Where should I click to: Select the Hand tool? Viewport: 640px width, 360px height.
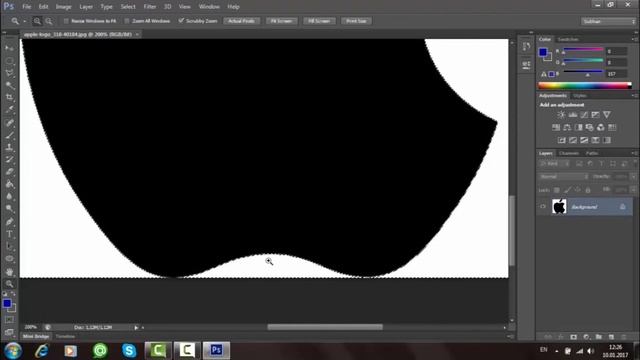click(9, 272)
